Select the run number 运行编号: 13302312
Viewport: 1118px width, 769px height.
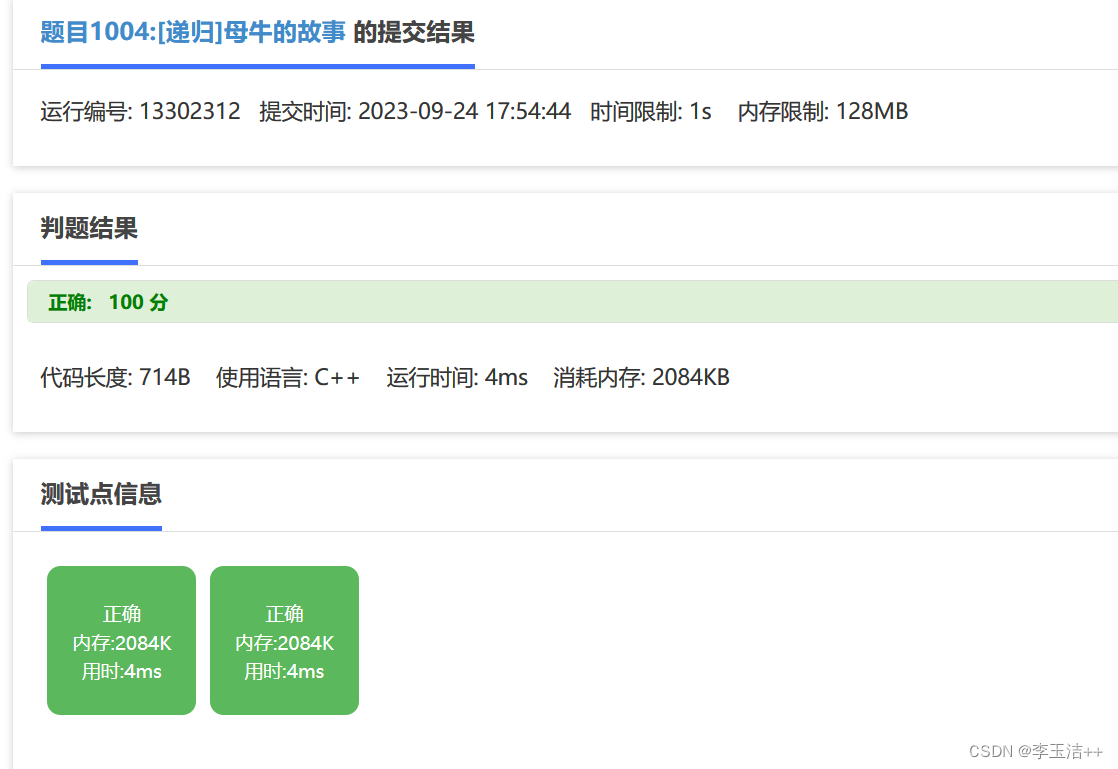pos(140,111)
